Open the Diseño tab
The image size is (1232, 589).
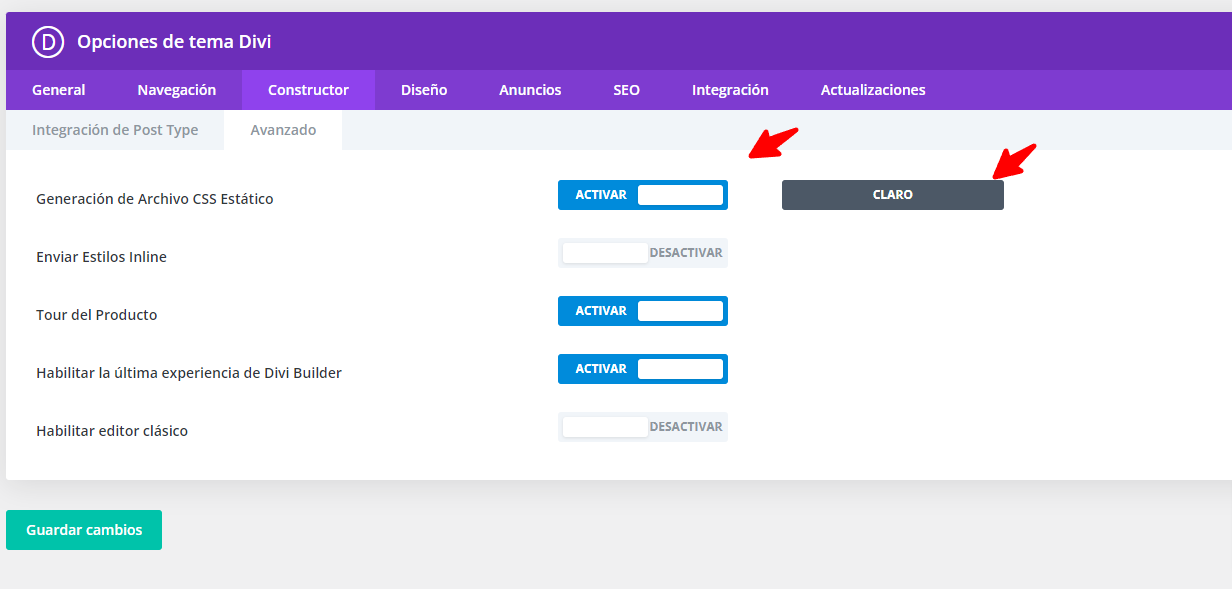tap(424, 90)
